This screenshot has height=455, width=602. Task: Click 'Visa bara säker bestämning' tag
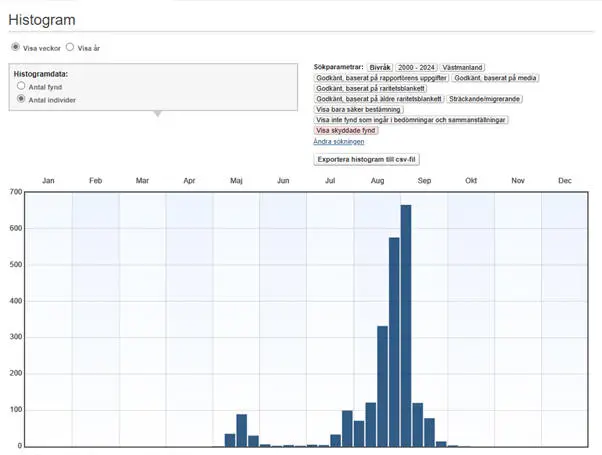(x=358, y=110)
